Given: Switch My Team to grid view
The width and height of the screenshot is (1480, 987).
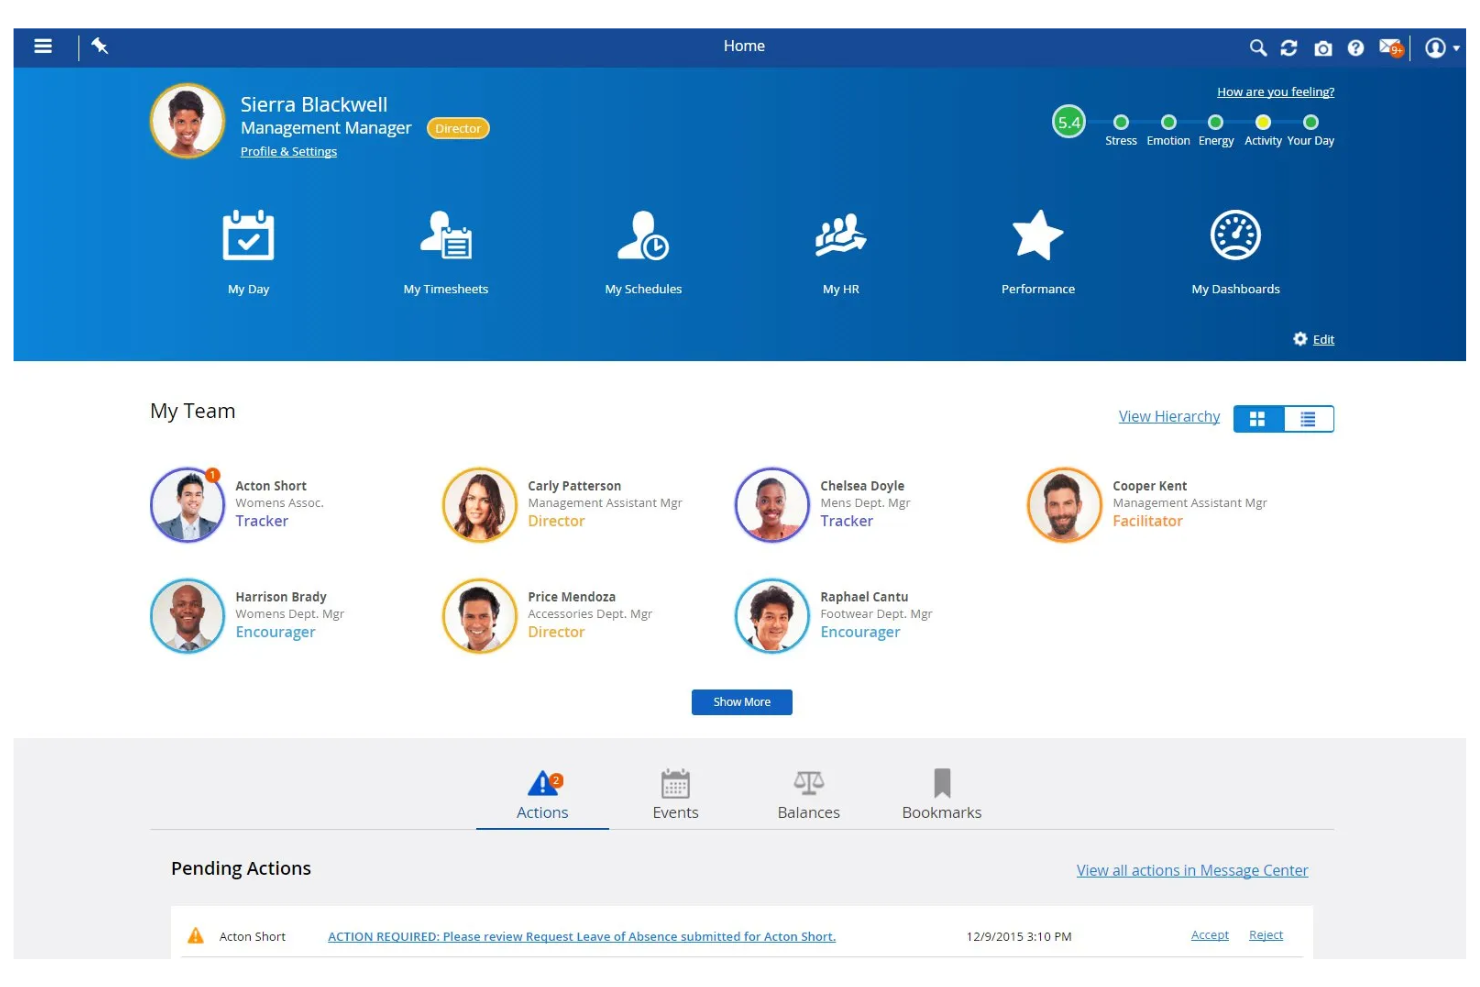Looking at the screenshot, I should pos(1257,418).
